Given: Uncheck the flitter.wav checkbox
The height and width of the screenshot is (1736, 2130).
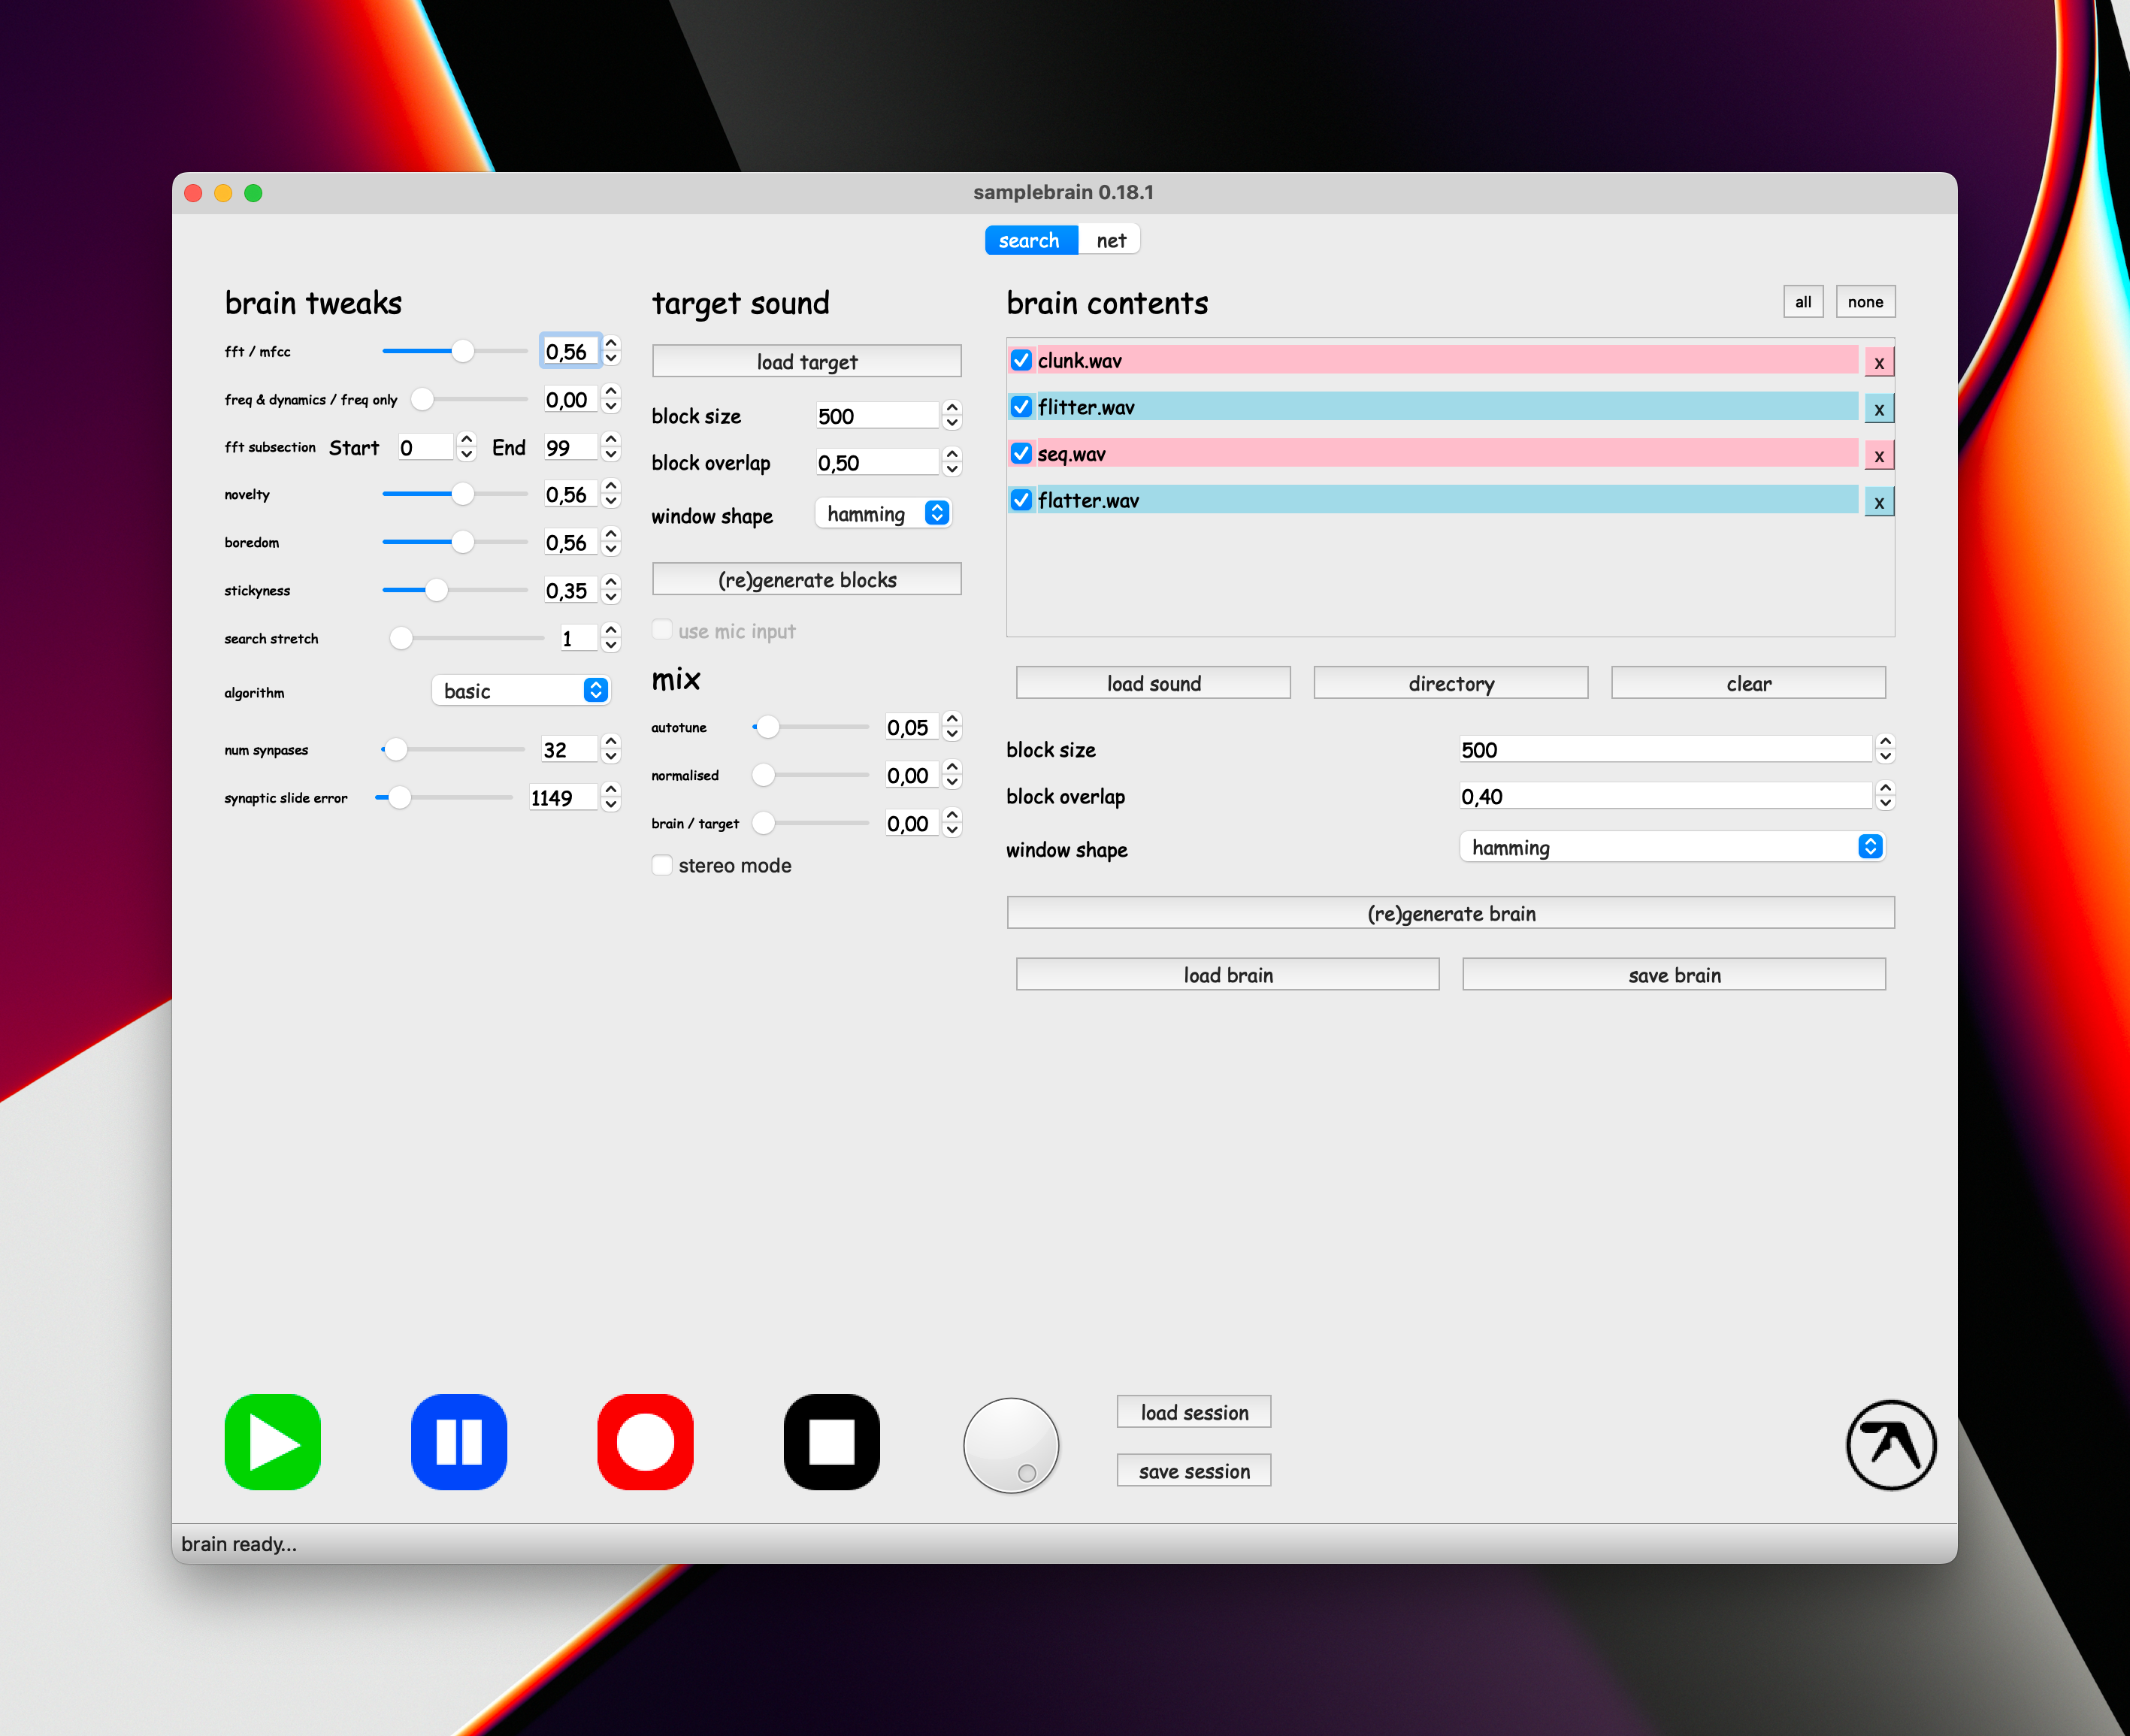Looking at the screenshot, I should [1021, 407].
